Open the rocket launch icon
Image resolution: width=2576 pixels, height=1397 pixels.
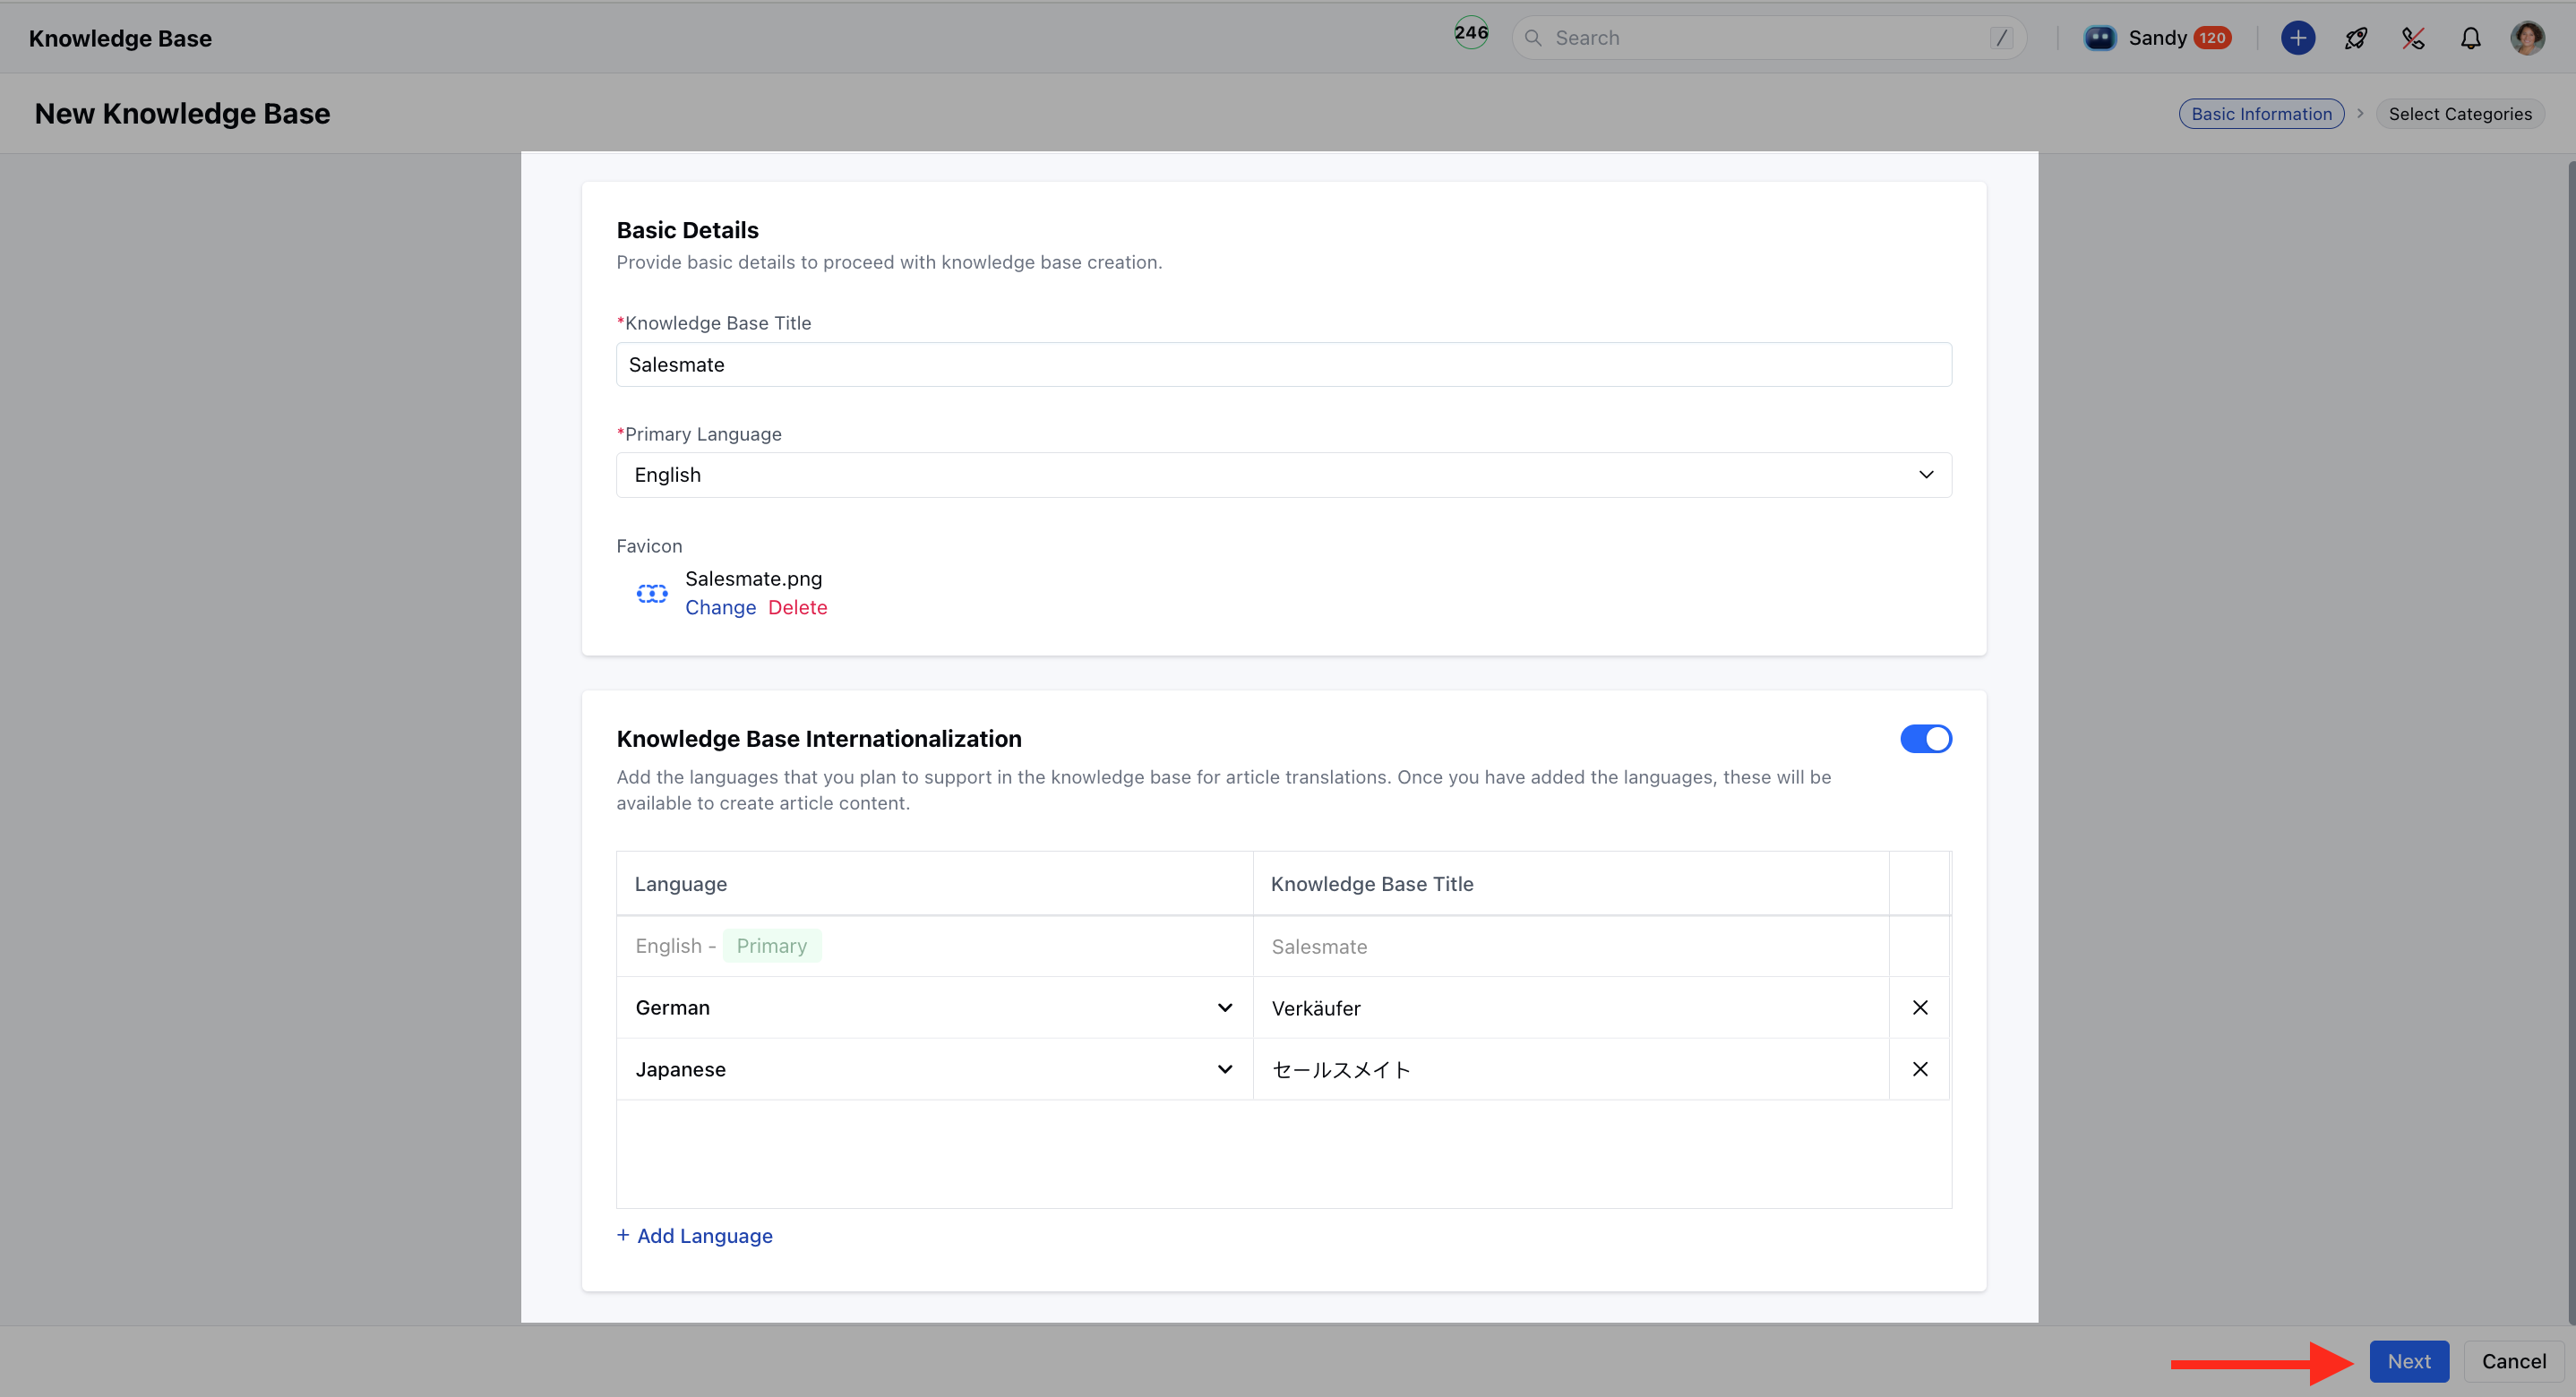coord(2355,38)
